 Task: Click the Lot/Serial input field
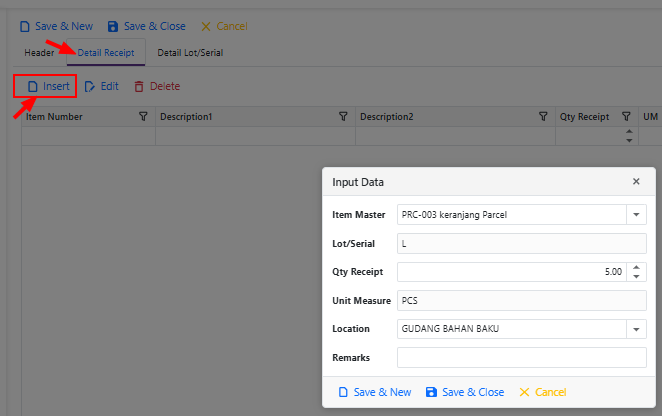pyautogui.click(x=522, y=244)
